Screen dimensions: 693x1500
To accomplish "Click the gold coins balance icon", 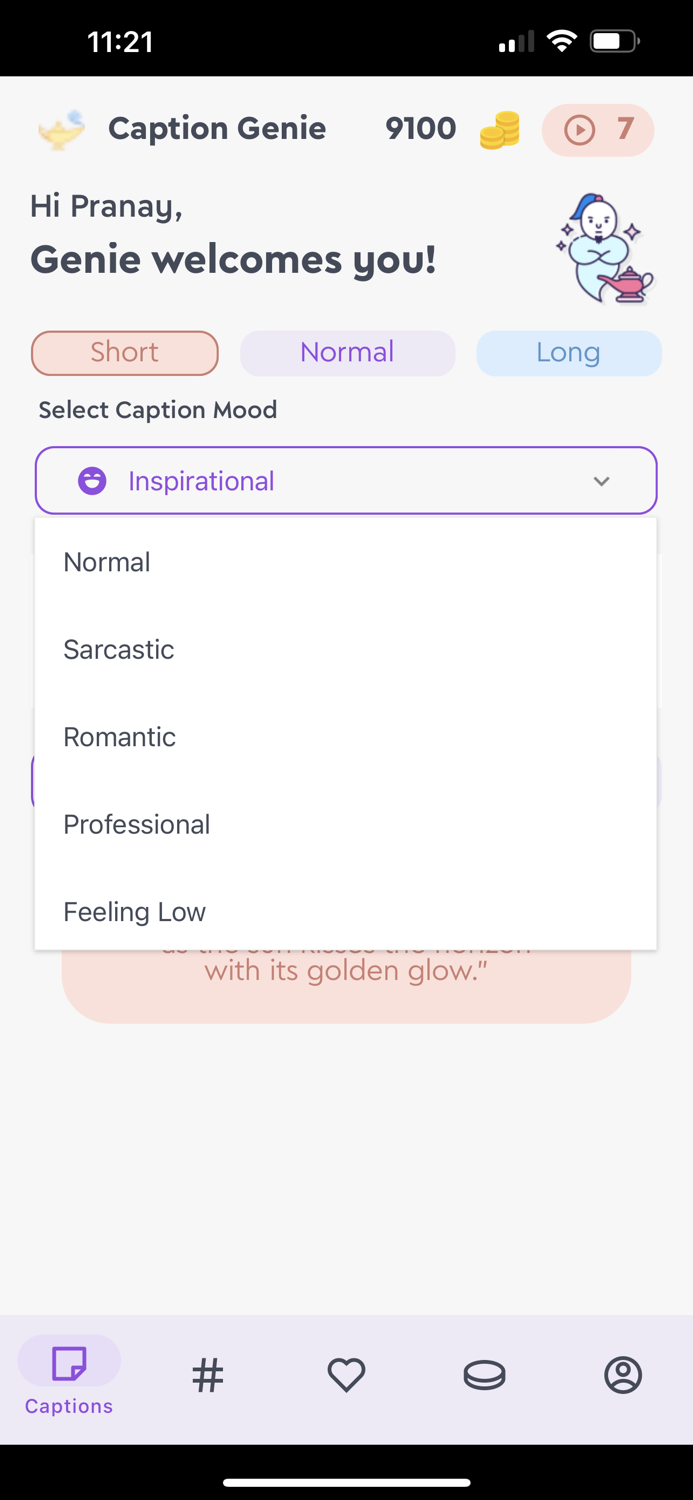I will click(500, 128).
